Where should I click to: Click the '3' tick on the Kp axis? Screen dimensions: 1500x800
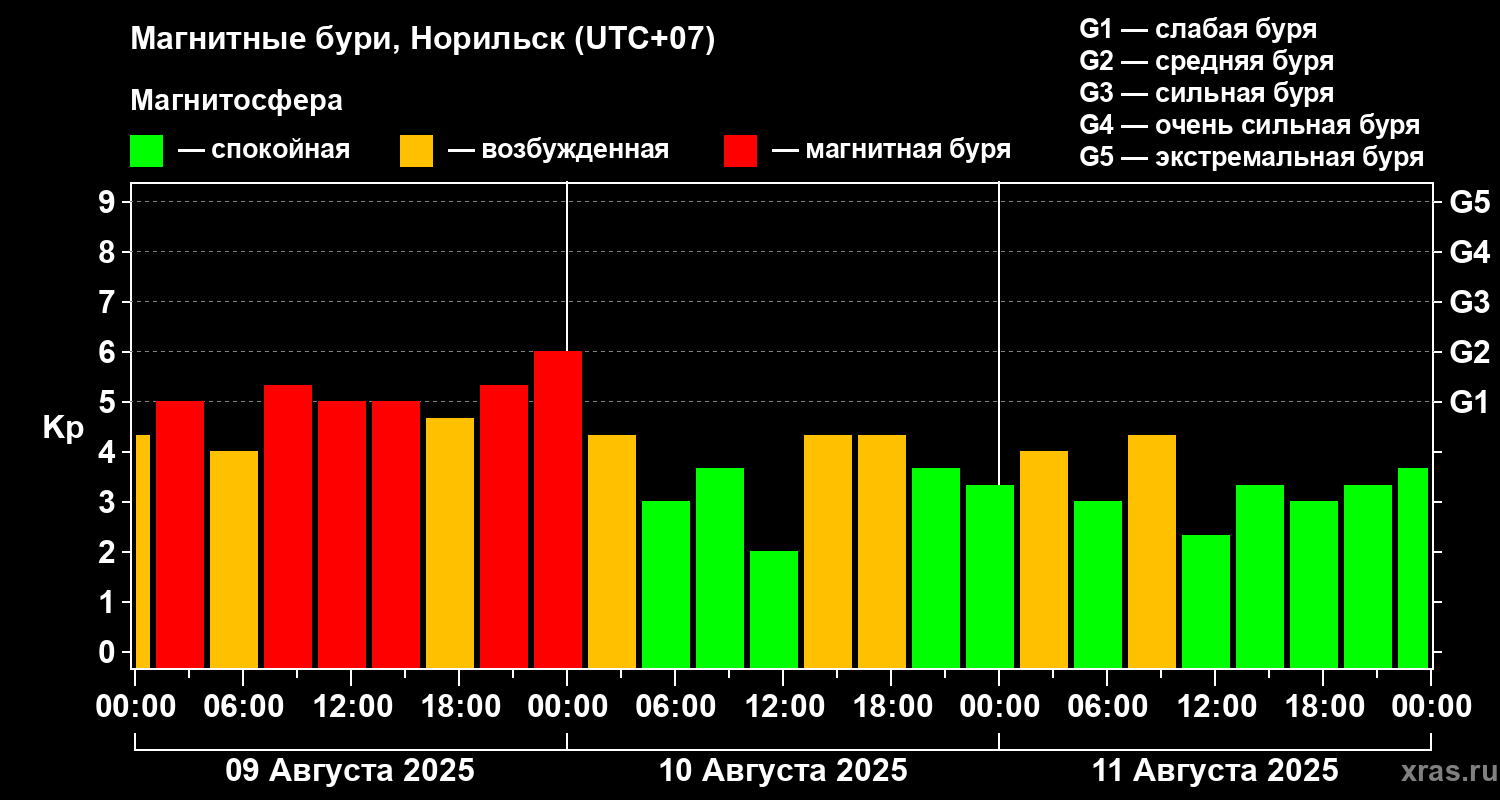[109, 502]
